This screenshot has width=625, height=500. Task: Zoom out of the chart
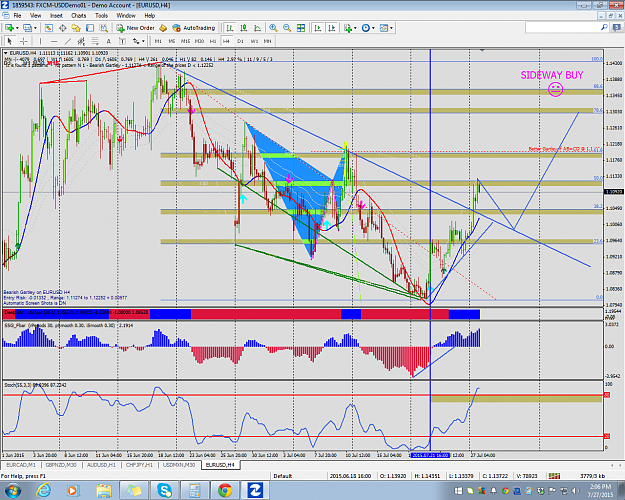coord(287,28)
